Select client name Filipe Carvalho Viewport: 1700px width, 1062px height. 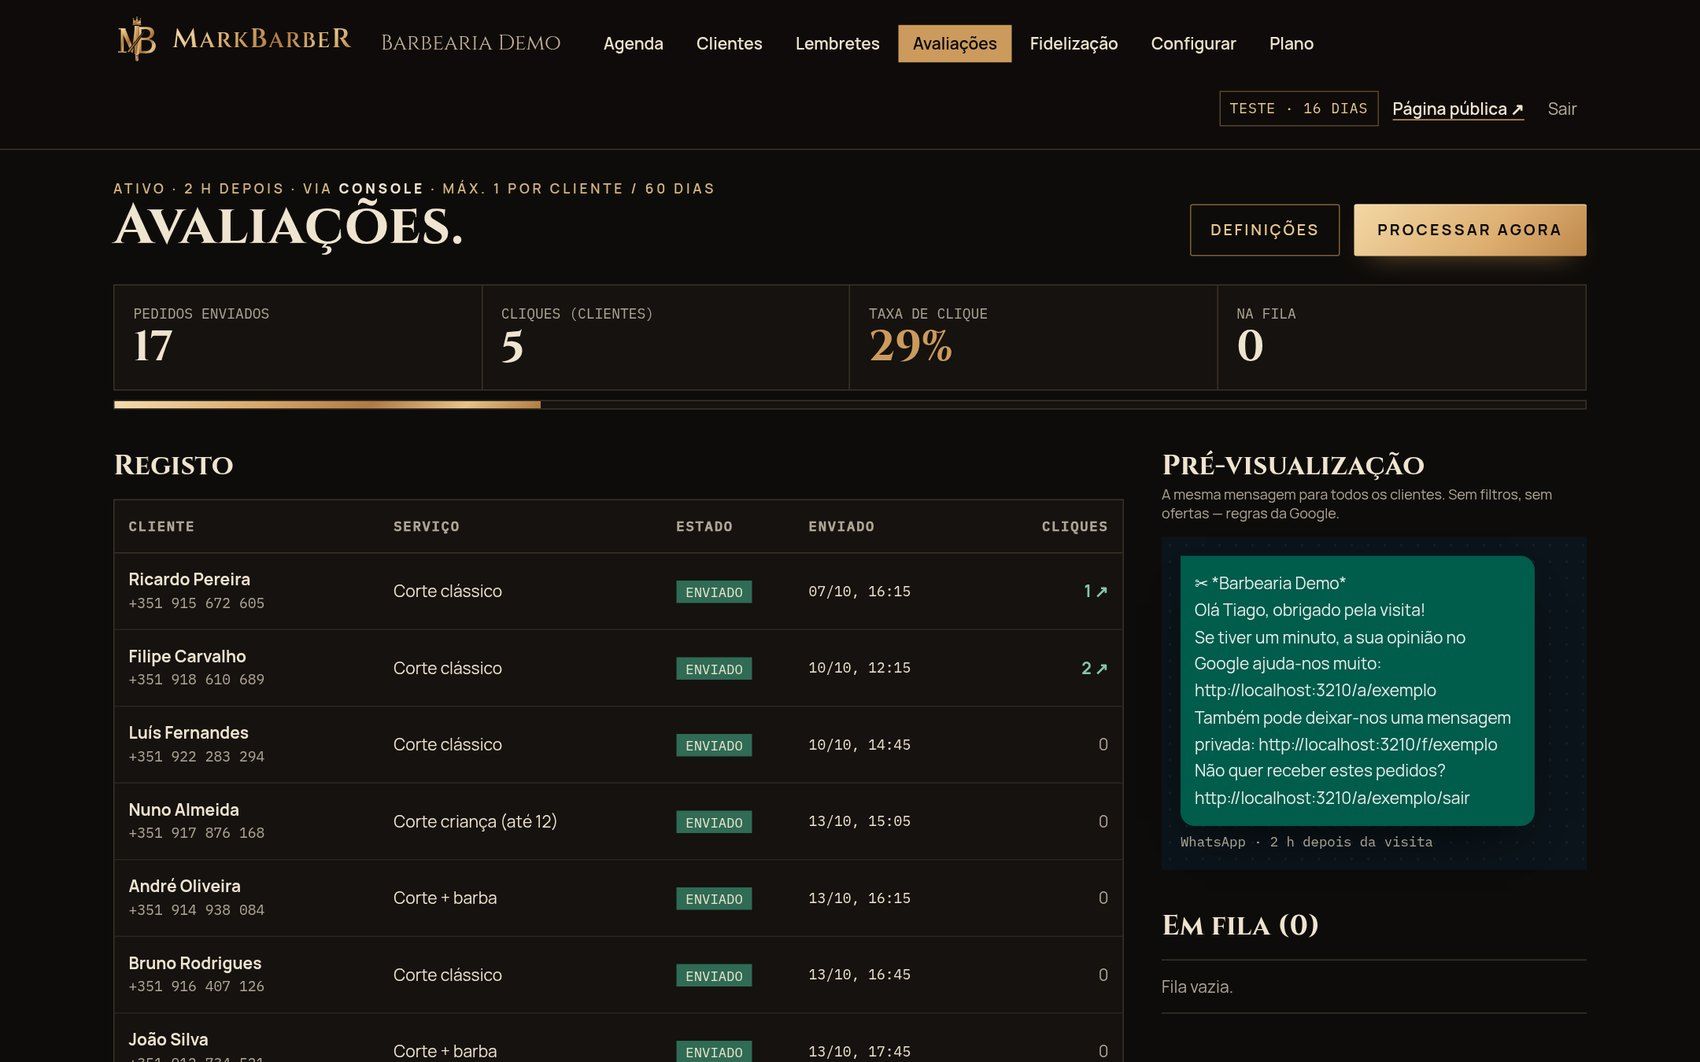187,656
